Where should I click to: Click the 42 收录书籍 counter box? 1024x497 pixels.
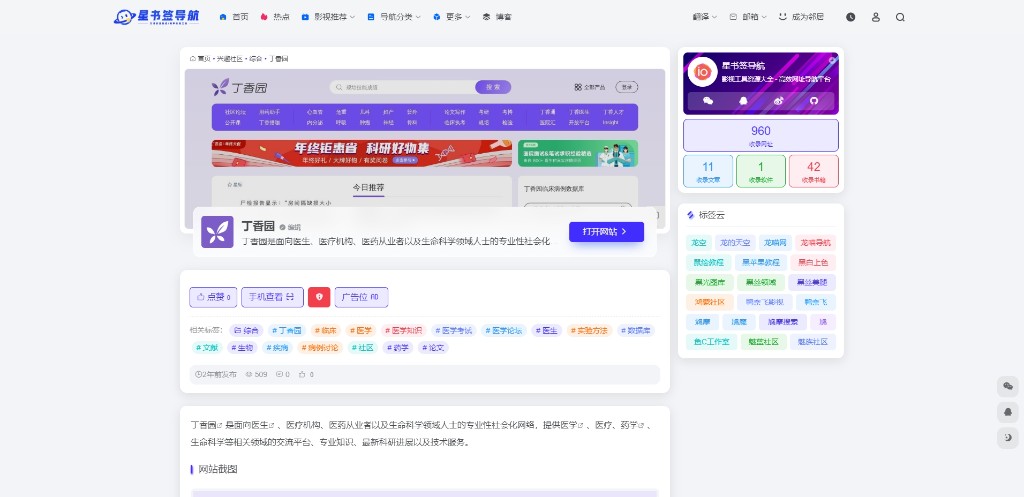tap(814, 171)
